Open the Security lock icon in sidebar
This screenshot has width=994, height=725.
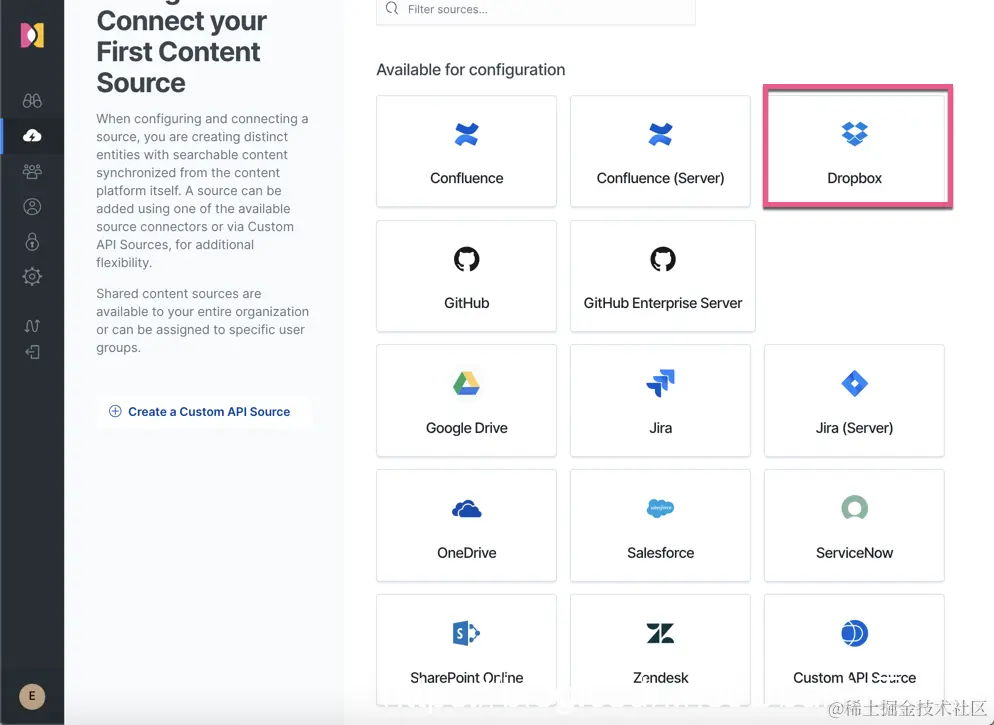tap(32, 241)
